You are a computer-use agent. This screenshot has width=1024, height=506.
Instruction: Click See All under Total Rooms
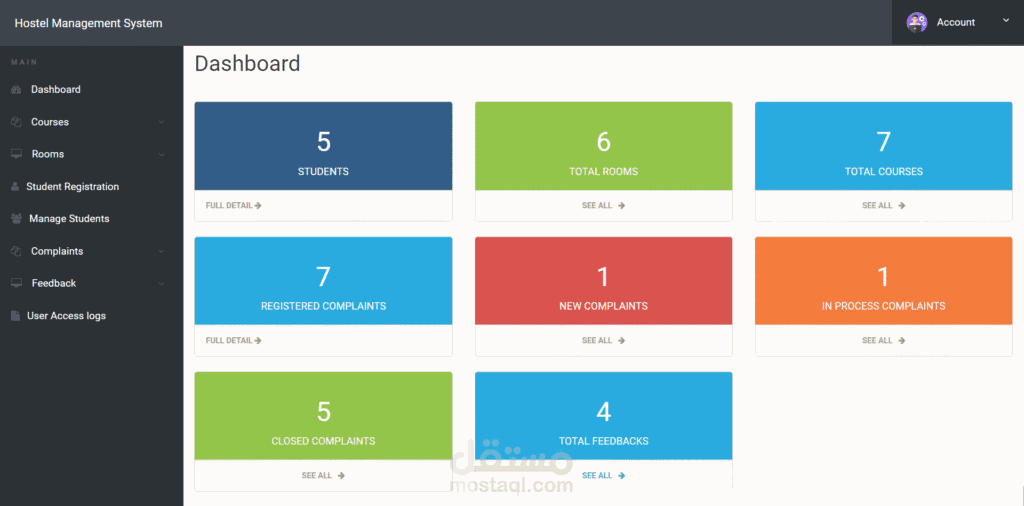pyautogui.click(x=597, y=205)
